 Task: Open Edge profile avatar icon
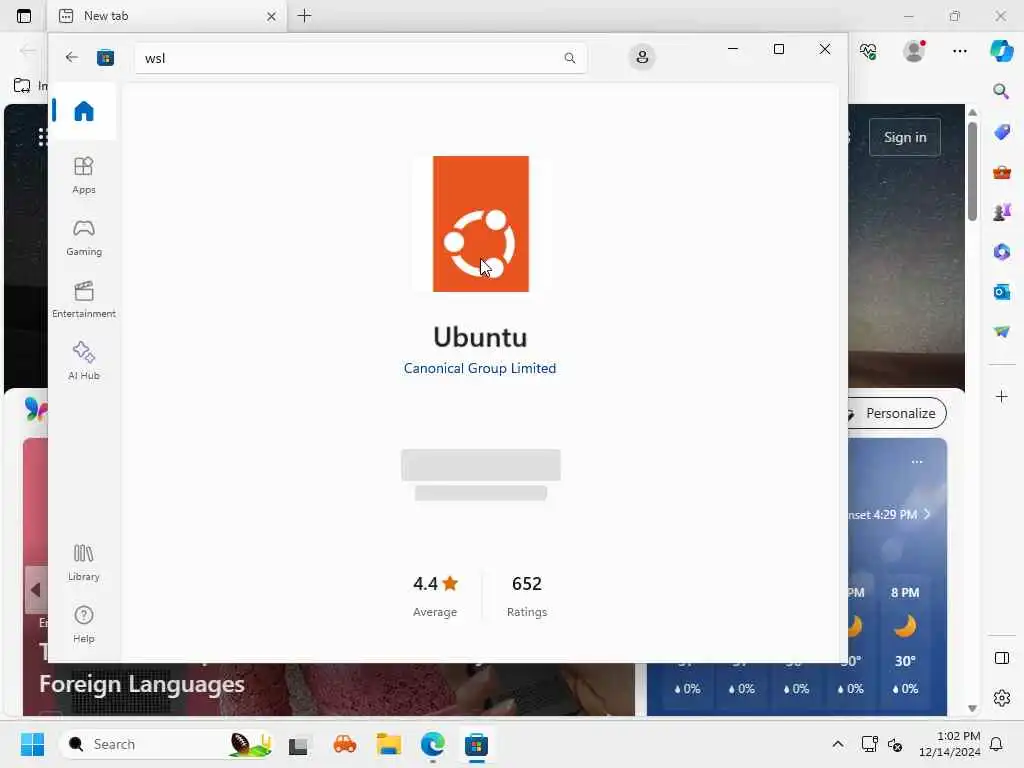[x=914, y=50]
